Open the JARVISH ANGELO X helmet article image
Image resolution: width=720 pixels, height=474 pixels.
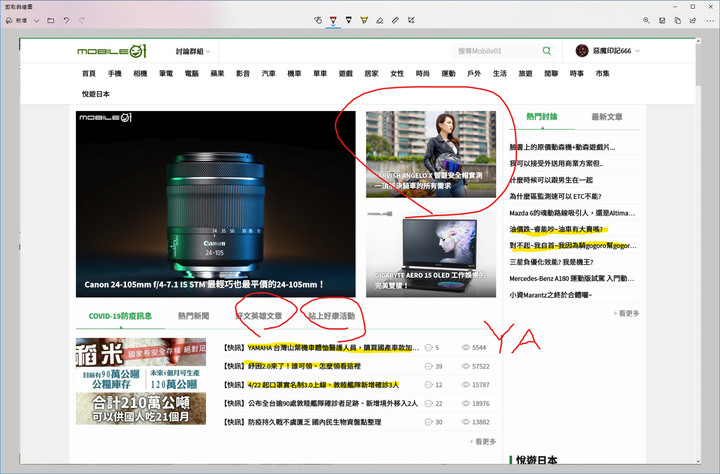click(x=431, y=154)
